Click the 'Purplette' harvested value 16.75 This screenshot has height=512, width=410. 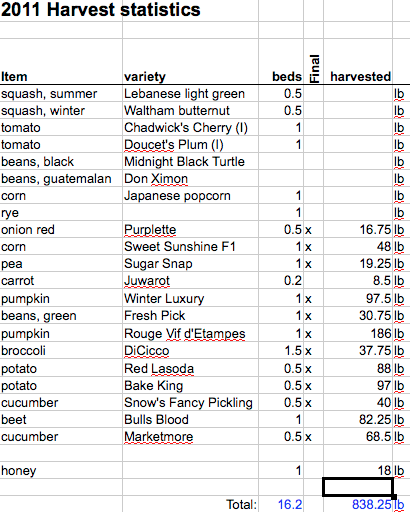point(375,230)
